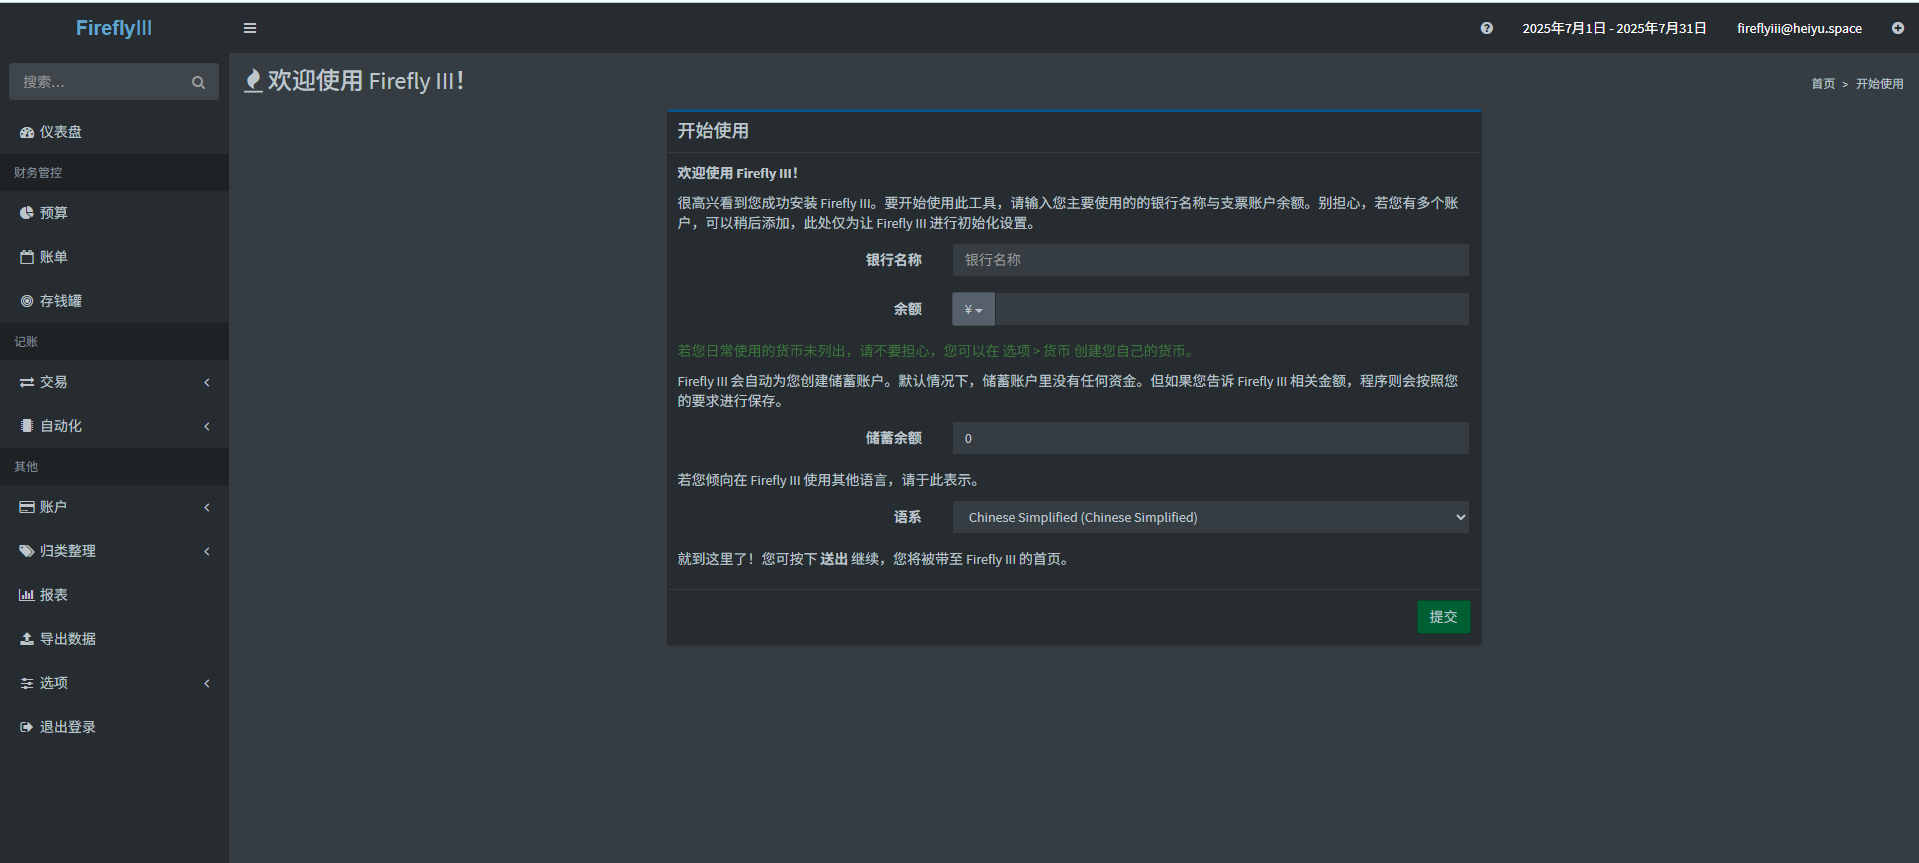Click the 财务管控 sidebar header
The width and height of the screenshot is (1919, 863).
[38, 173]
